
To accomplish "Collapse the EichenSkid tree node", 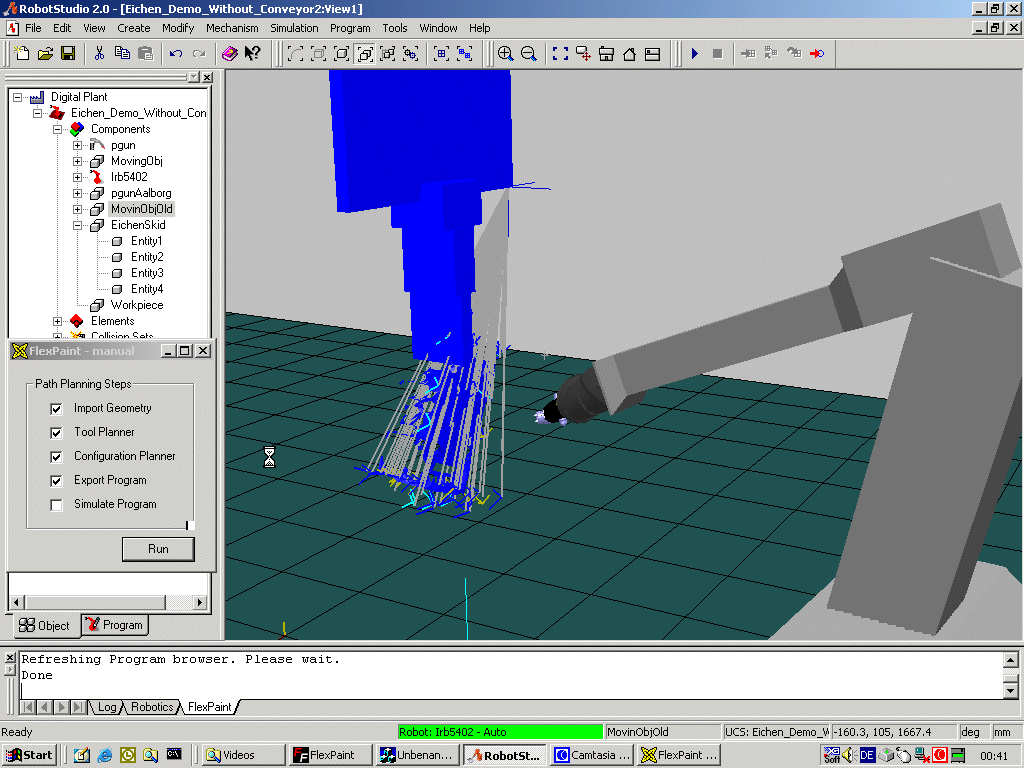I will tap(78, 225).
